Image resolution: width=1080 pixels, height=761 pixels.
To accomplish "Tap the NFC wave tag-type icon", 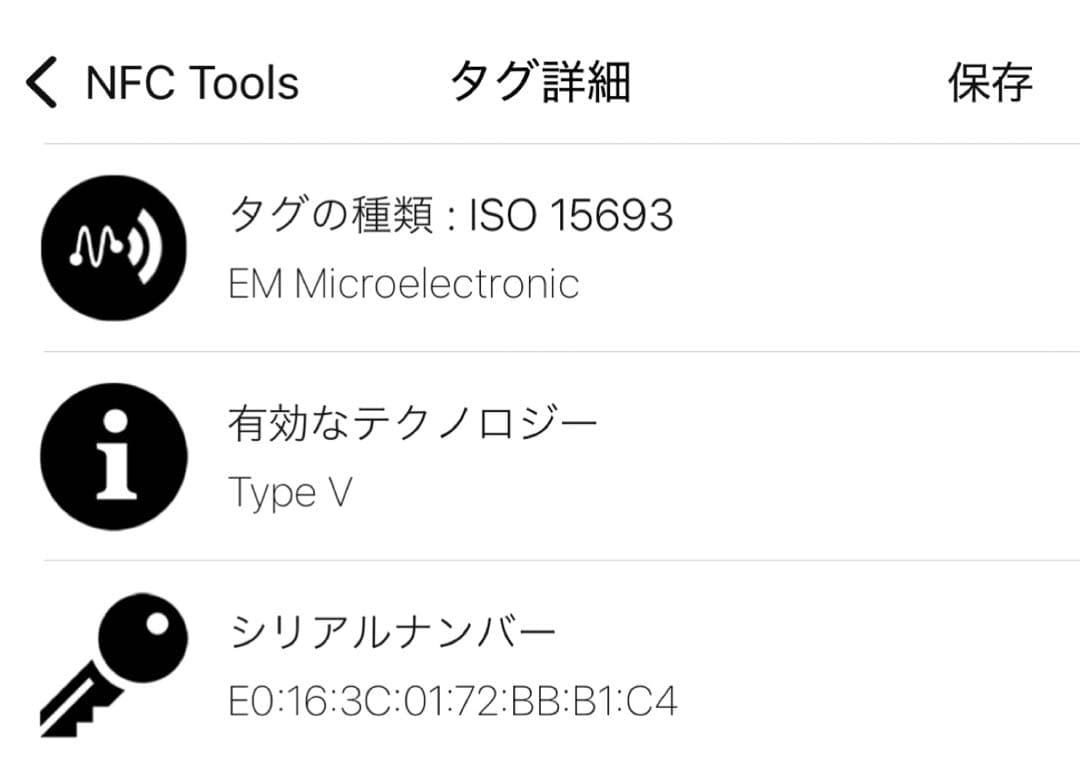I will tap(113, 248).
